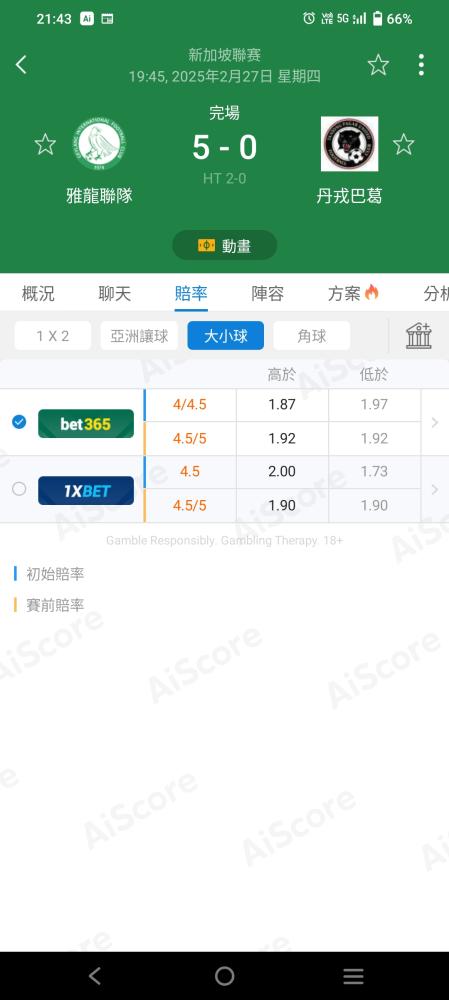Tap the 賽前賠率 legend label
The image size is (449, 1000).
pyautogui.click(x=55, y=605)
